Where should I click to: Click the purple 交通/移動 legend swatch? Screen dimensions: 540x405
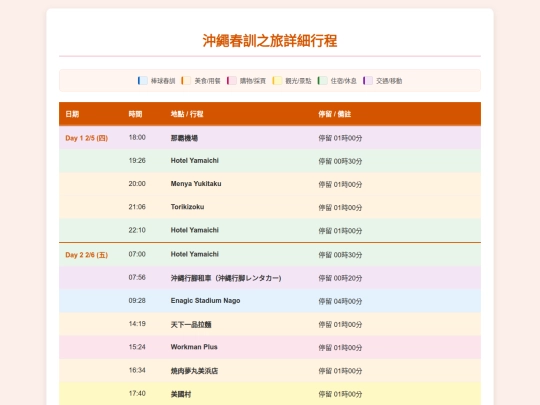point(368,81)
